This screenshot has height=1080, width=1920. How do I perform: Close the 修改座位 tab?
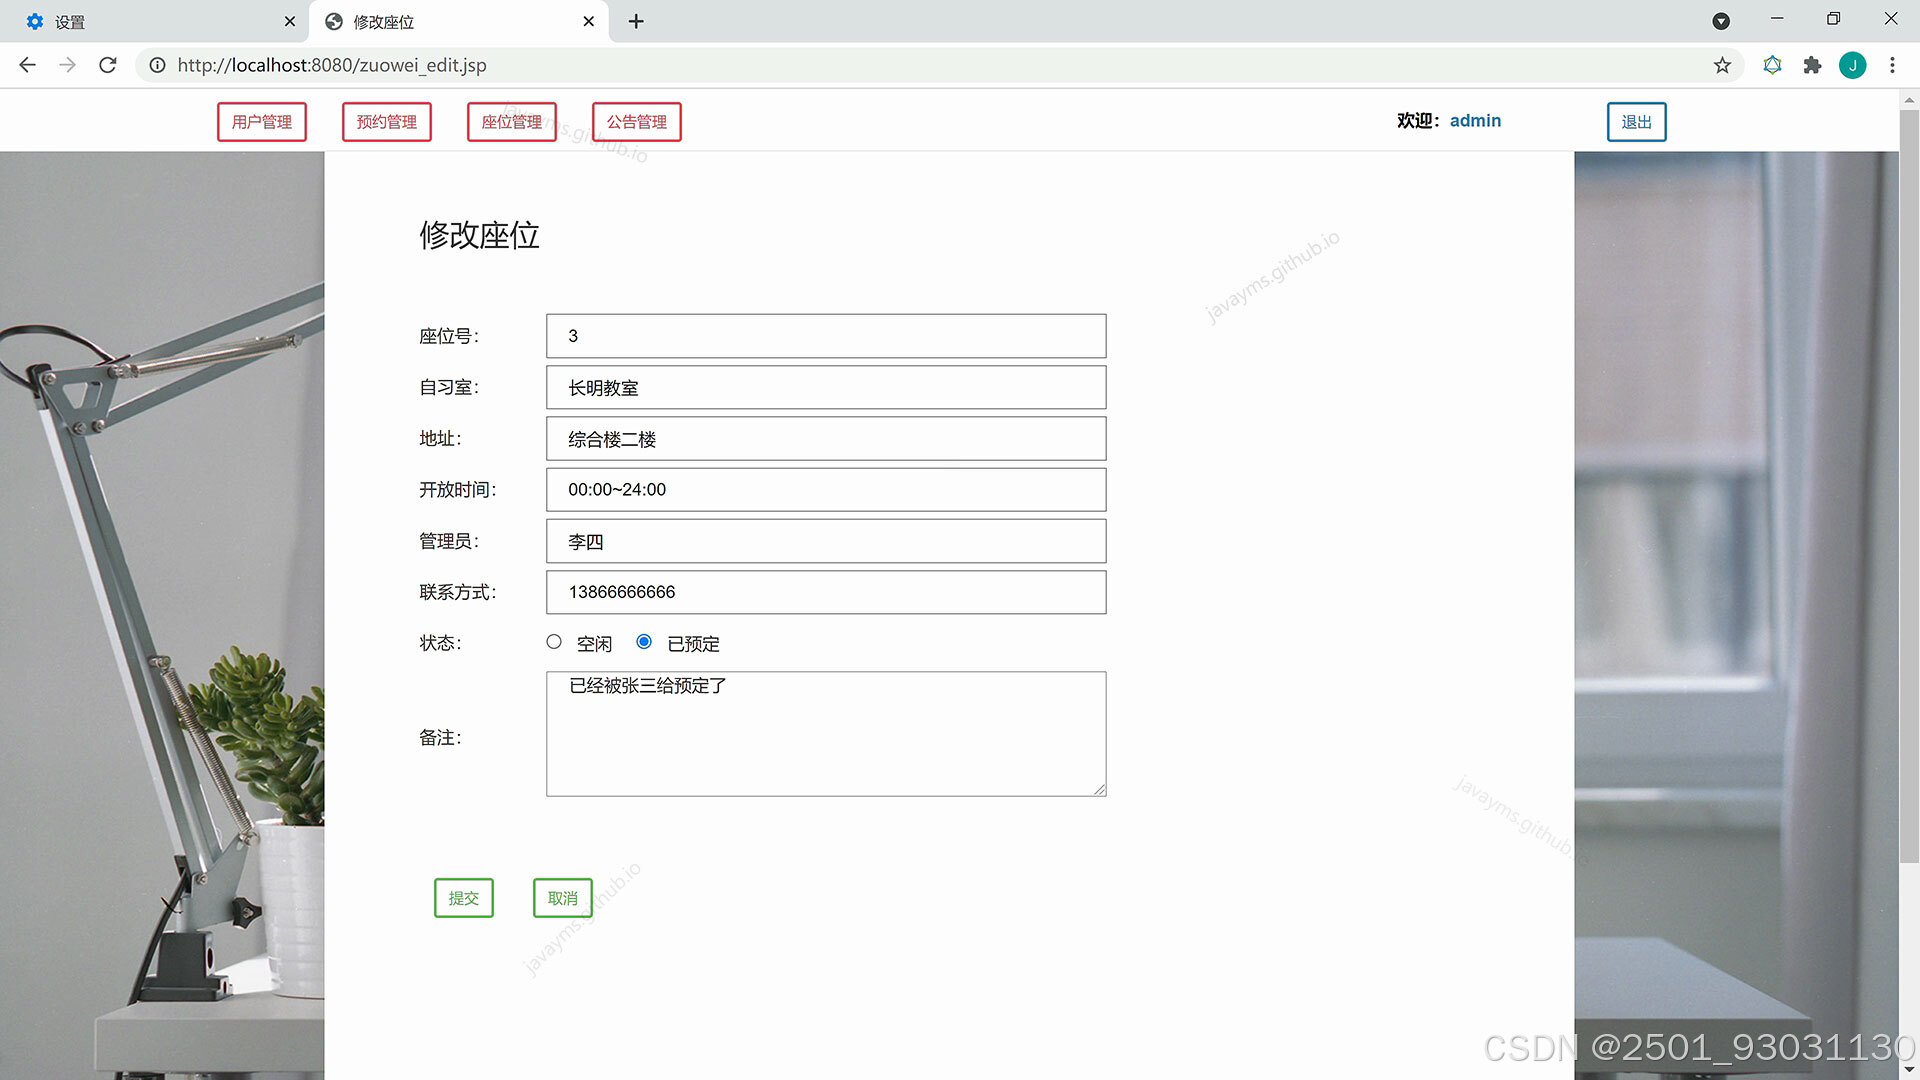(x=588, y=21)
